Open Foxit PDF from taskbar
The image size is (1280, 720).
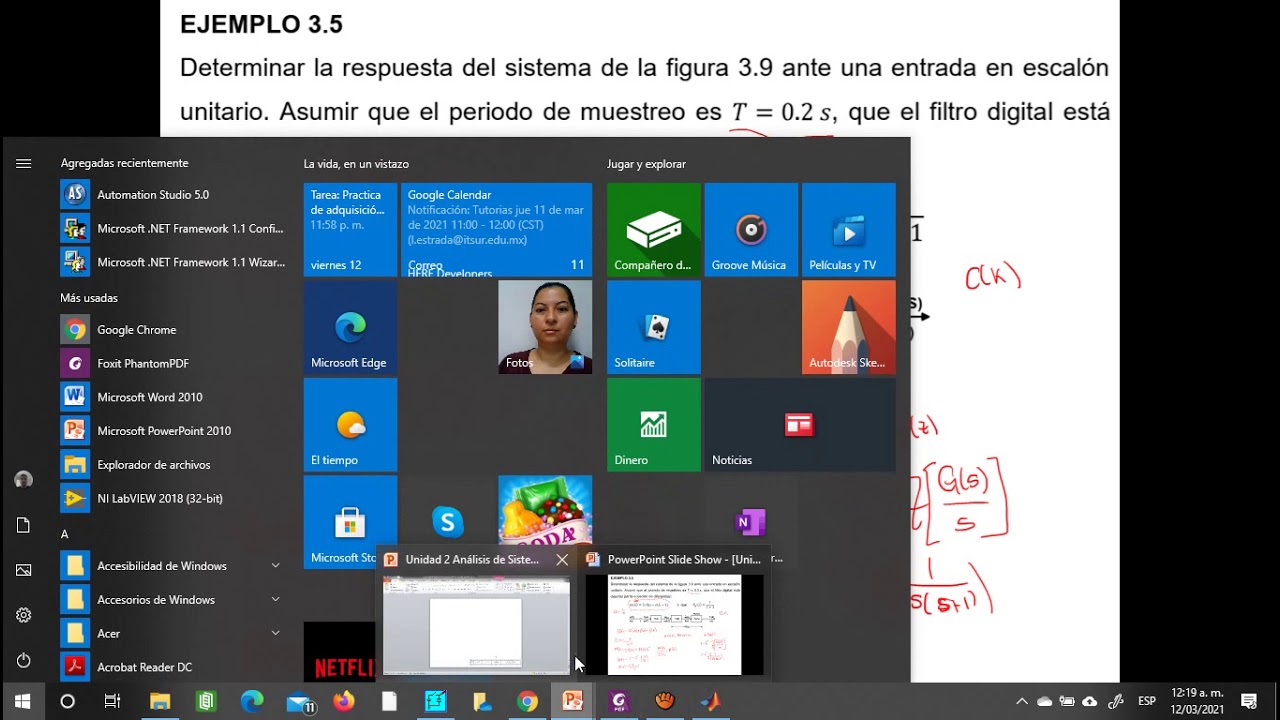pyautogui.click(x=619, y=701)
